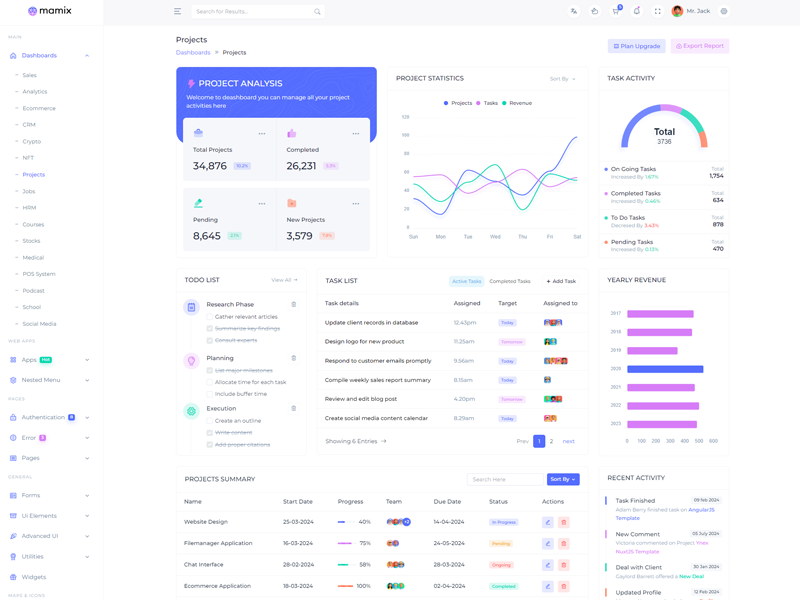Expand the Authentication sidebar menu

pyautogui.click(x=50, y=417)
